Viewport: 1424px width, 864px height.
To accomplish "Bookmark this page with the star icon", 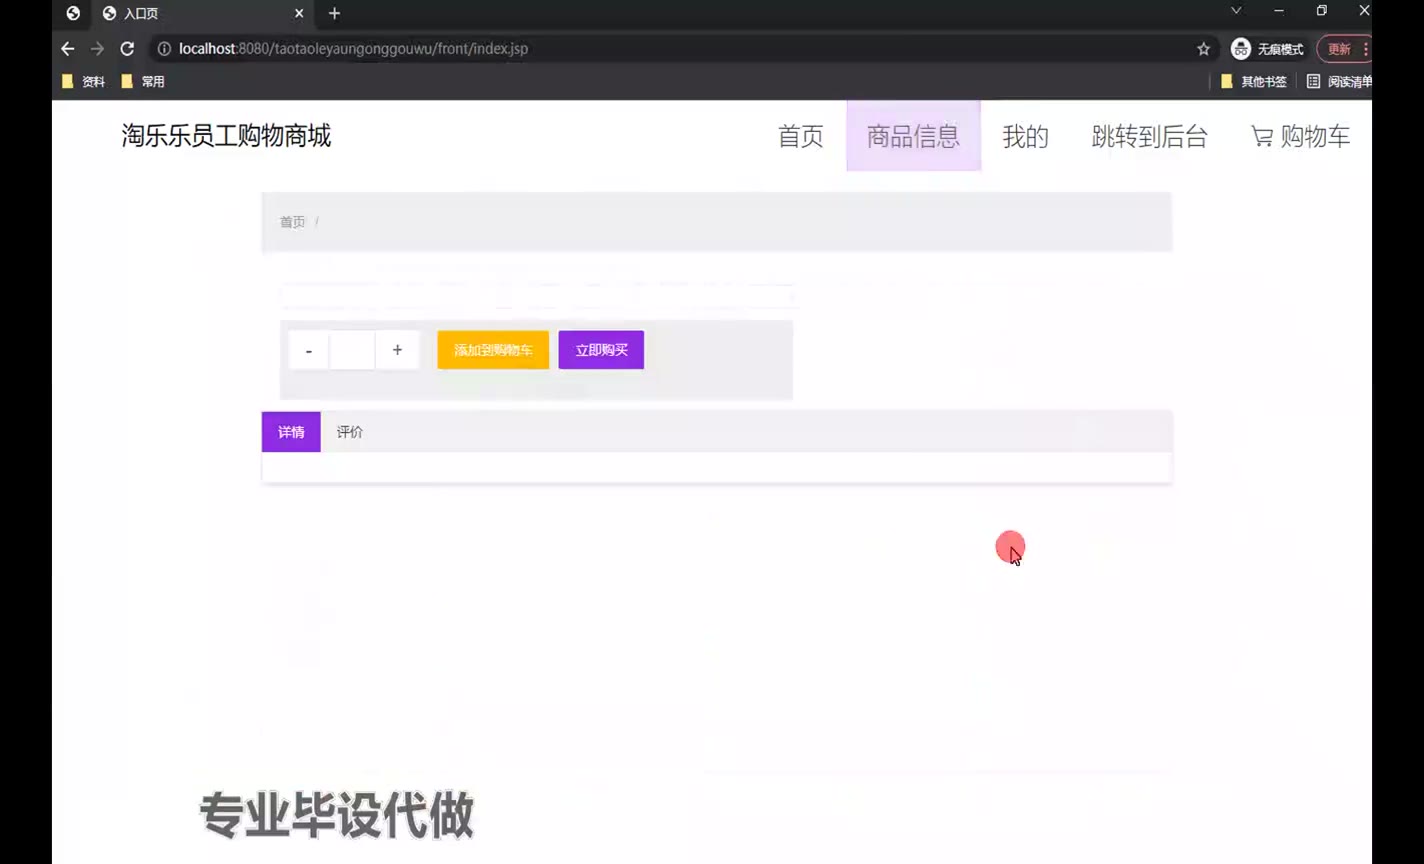I will coord(1203,49).
